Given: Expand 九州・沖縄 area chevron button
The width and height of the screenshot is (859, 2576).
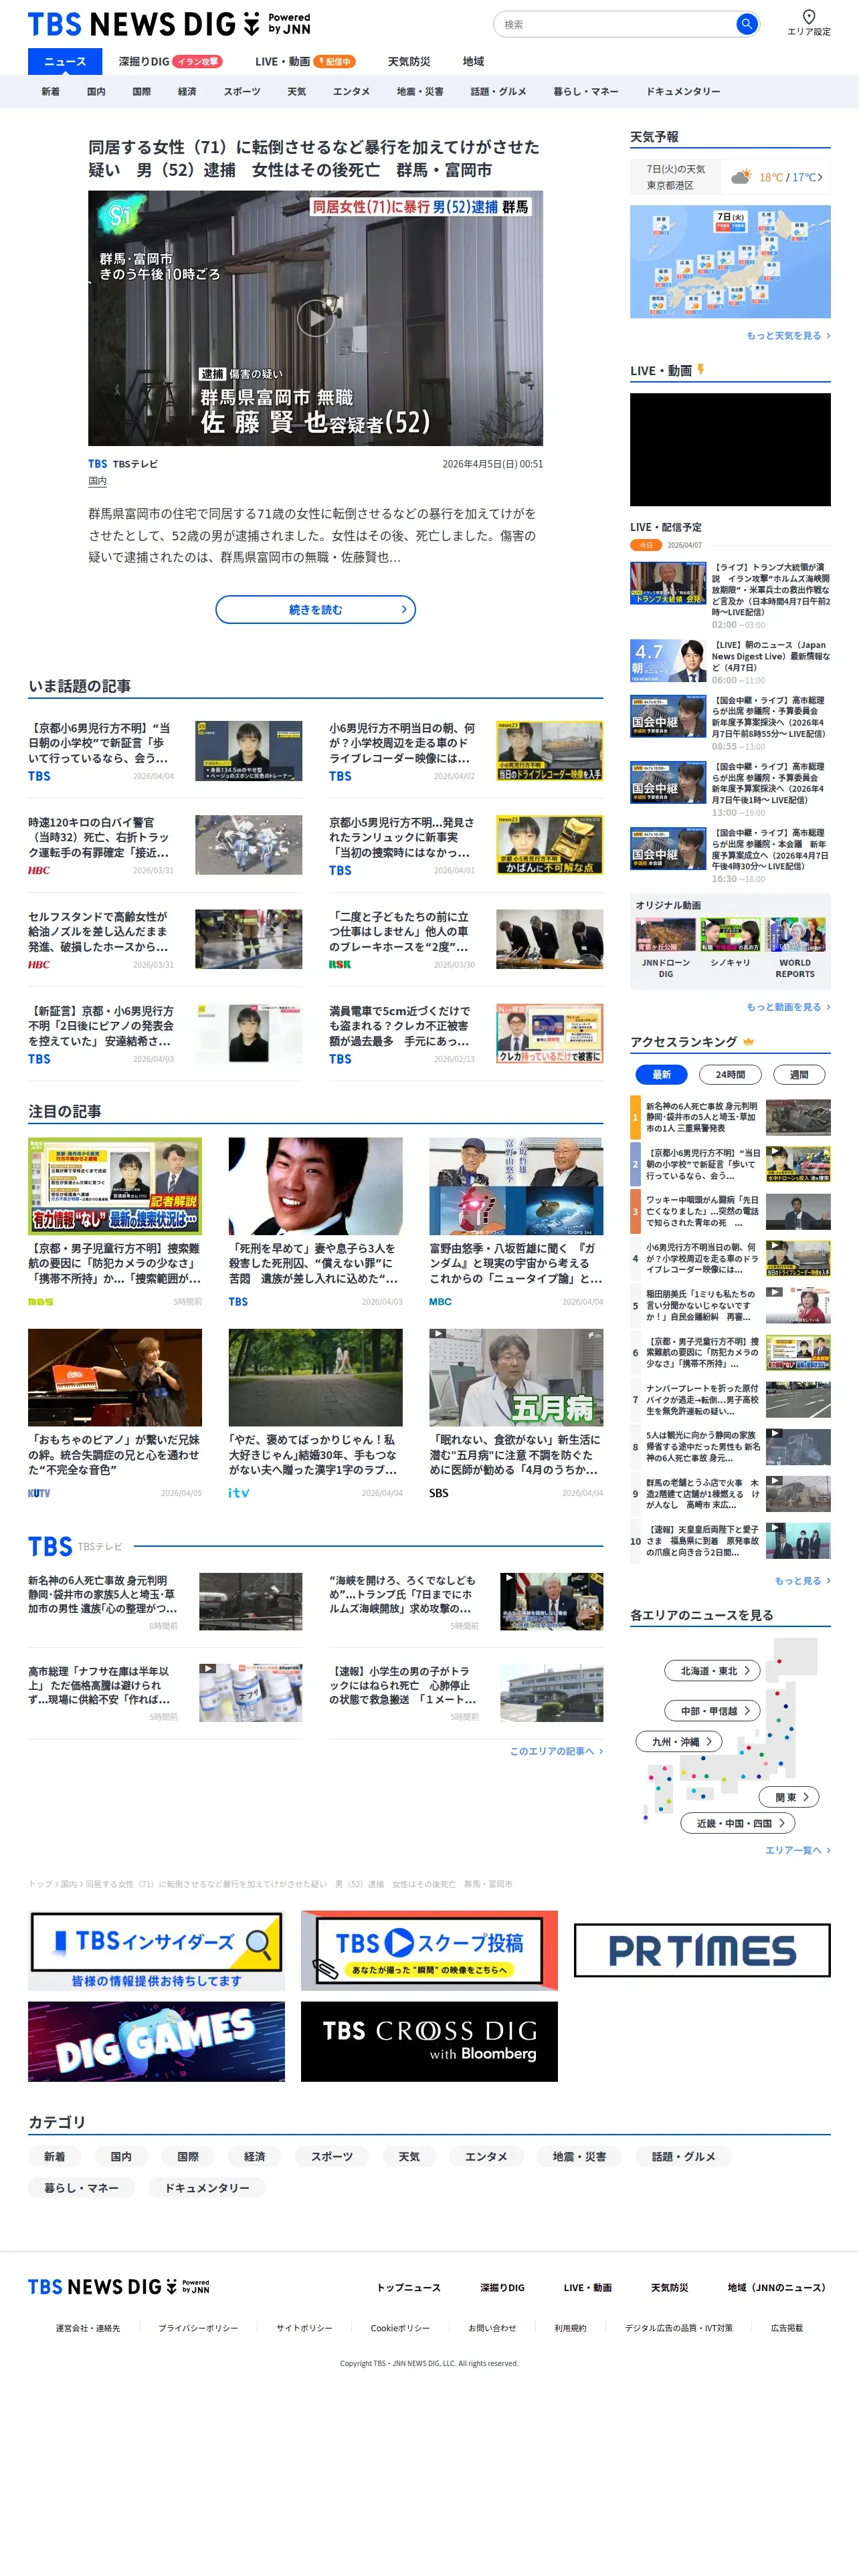Looking at the screenshot, I should [679, 1741].
